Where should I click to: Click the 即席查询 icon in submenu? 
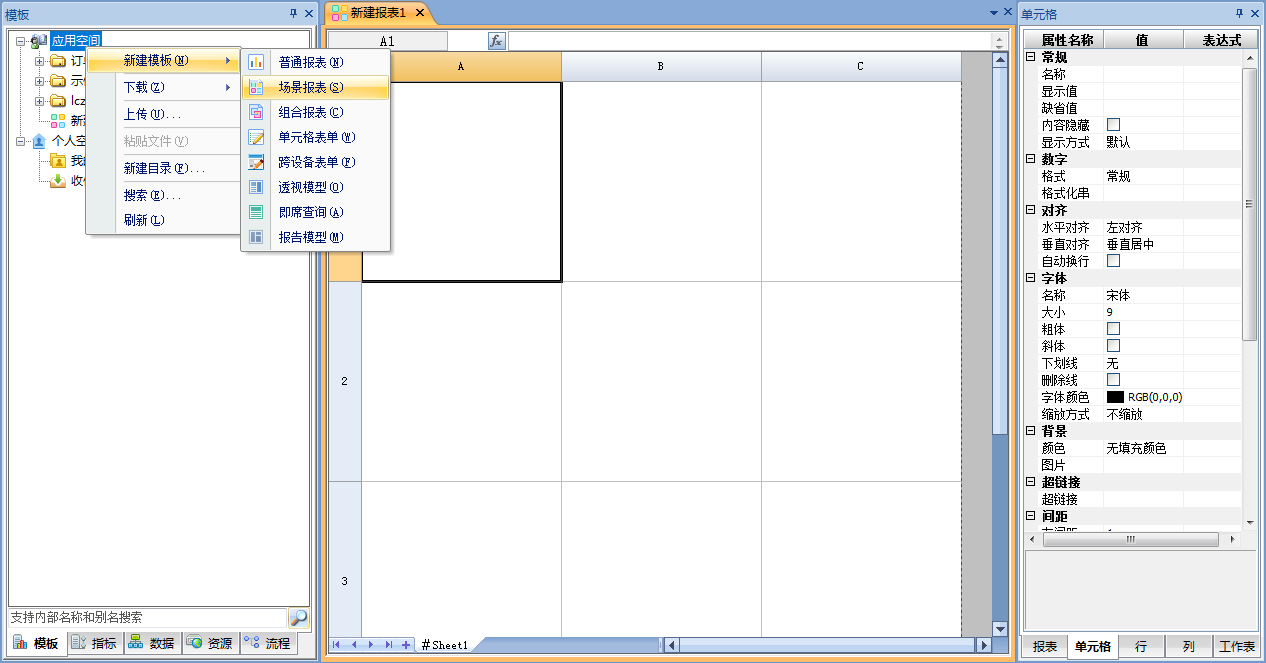[x=256, y=212]
